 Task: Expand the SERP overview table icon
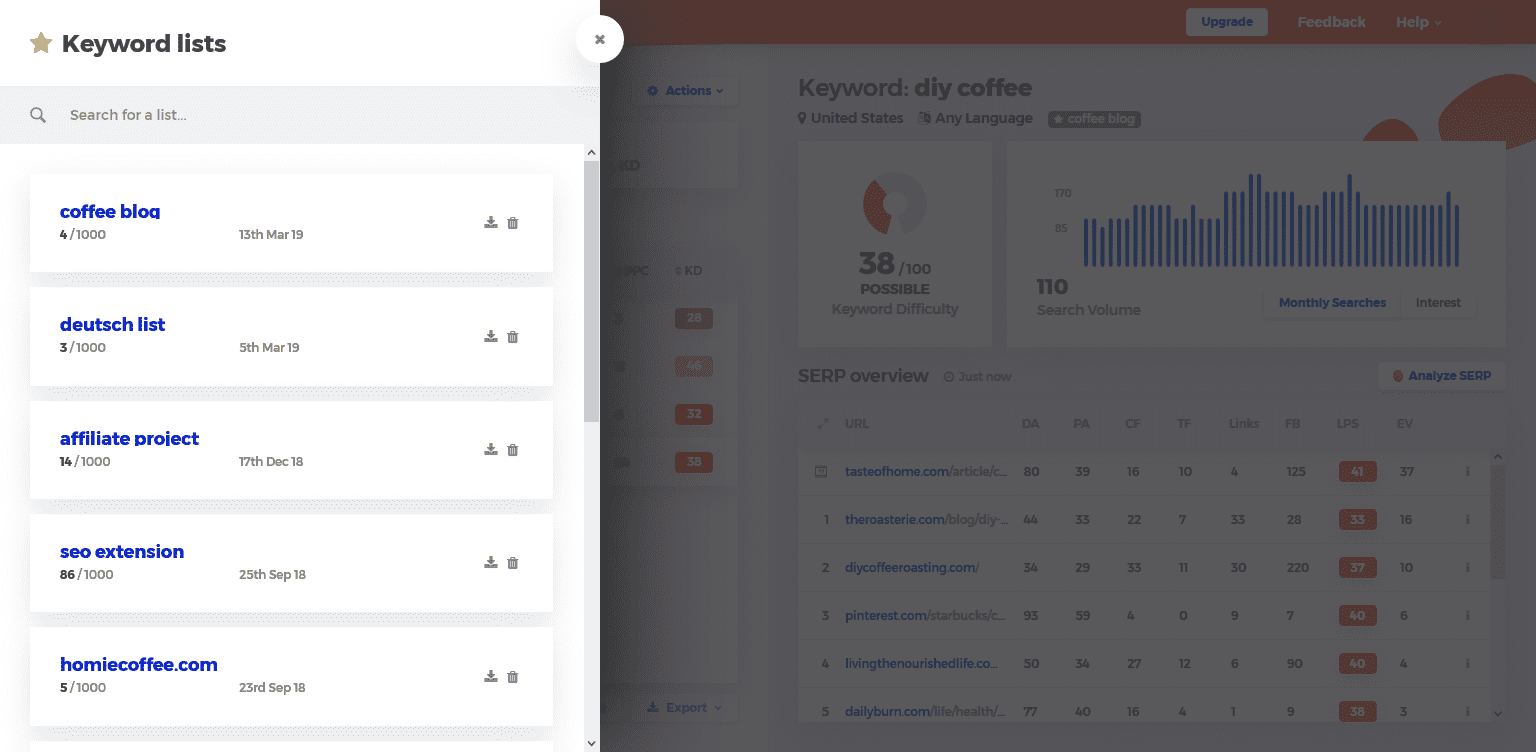[x=823, y=423]
